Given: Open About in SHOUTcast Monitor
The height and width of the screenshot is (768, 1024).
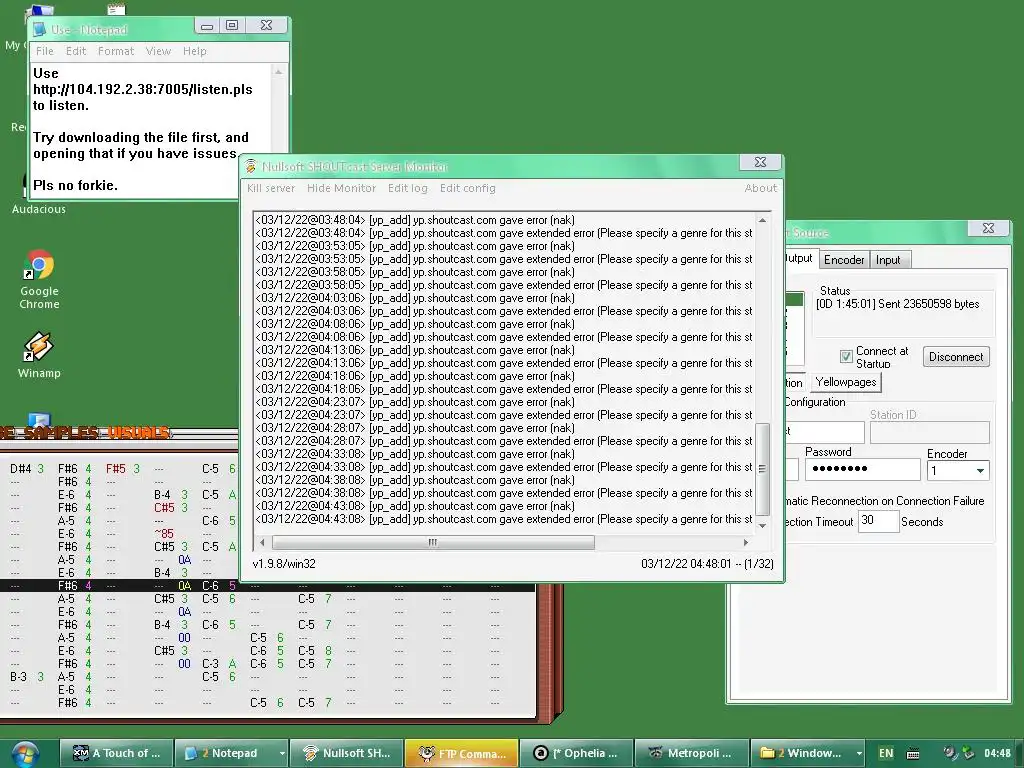Looking at the screenshot, I should point(761,188).
